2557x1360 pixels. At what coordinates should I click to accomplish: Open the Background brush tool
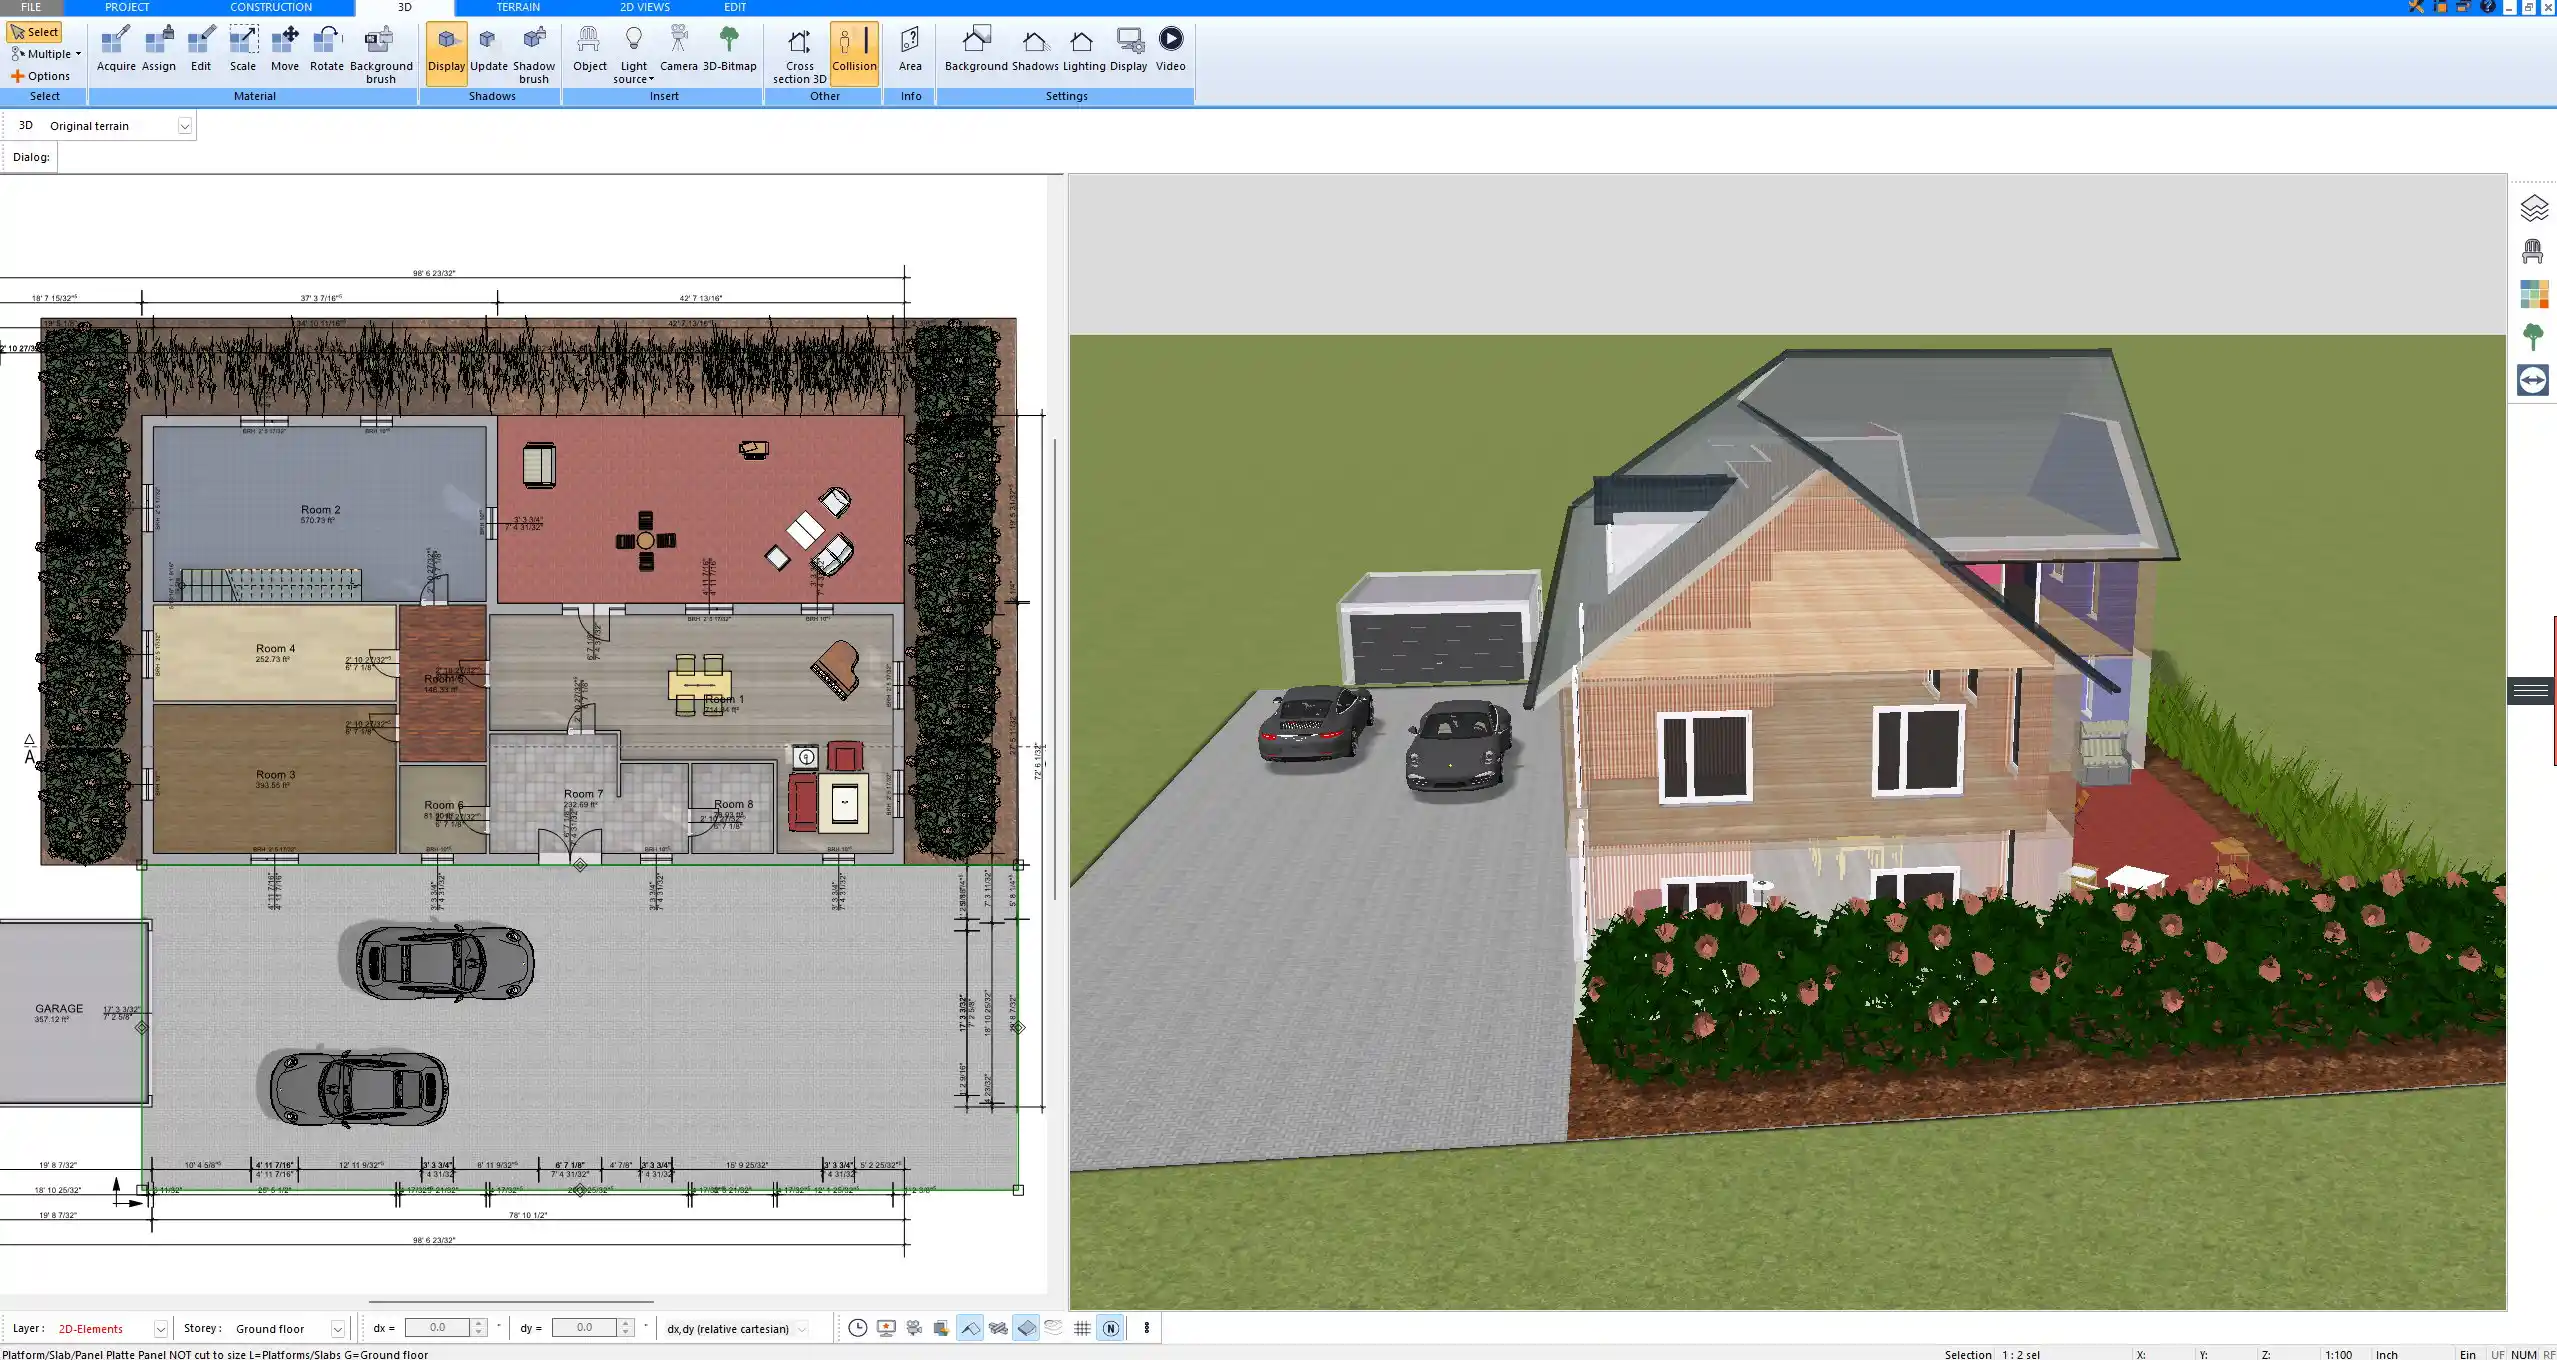click(379, 50)
